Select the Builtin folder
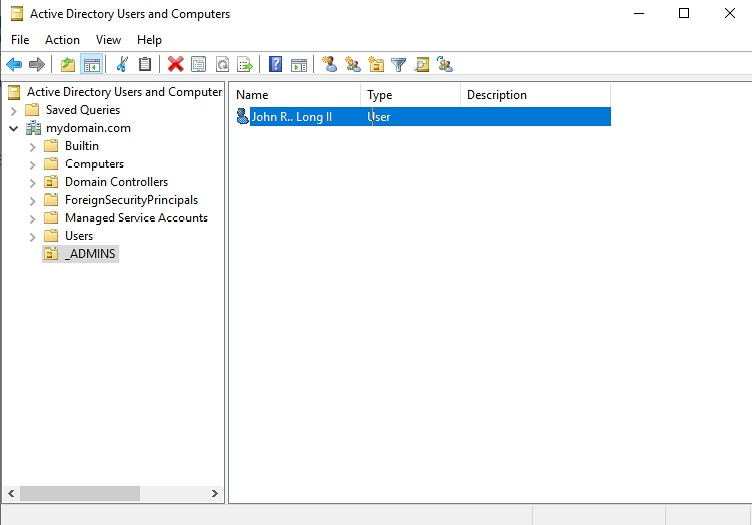The width and height of the screenshot is (752, 525). pyautogui.click(x=82, y=146)
